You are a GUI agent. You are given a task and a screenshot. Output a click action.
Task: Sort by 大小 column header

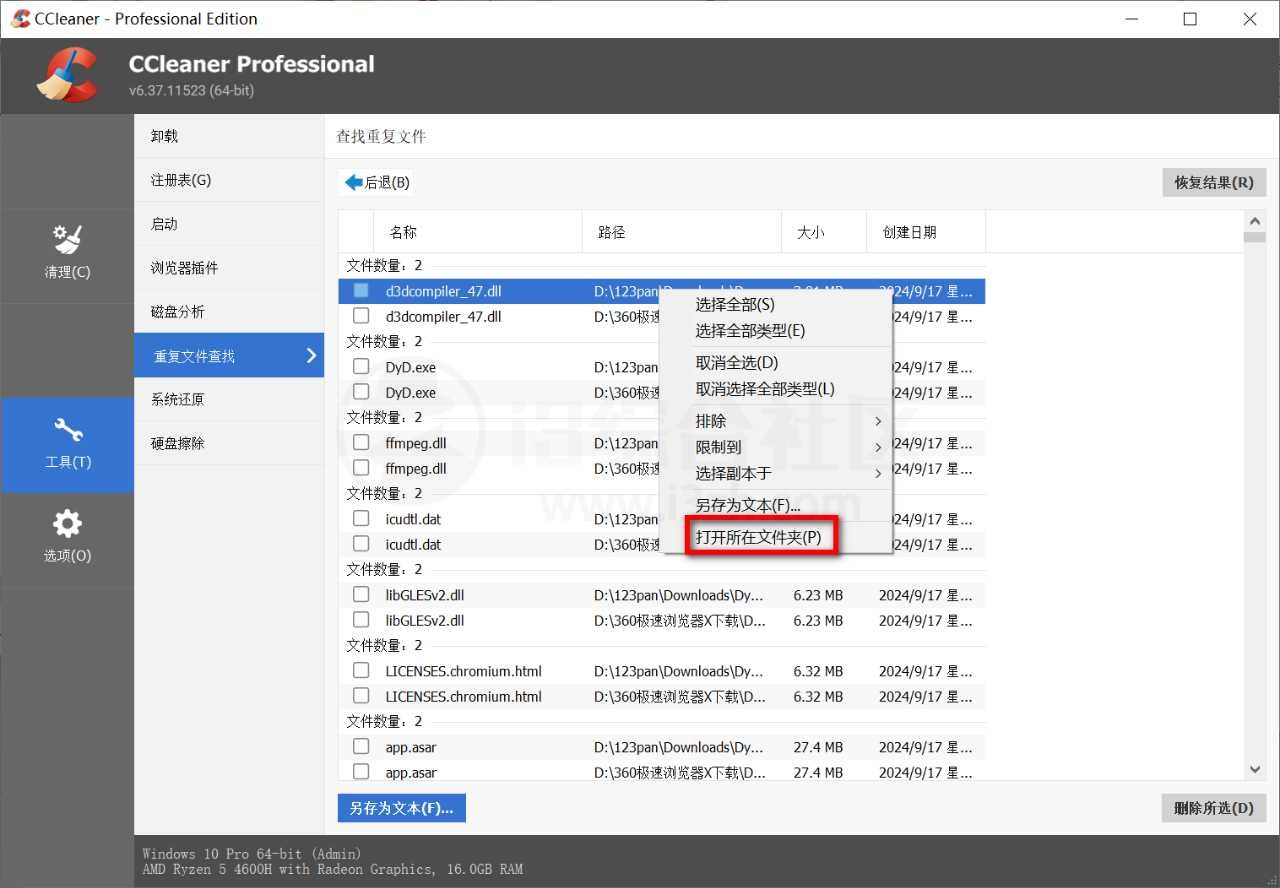[824, 232]
